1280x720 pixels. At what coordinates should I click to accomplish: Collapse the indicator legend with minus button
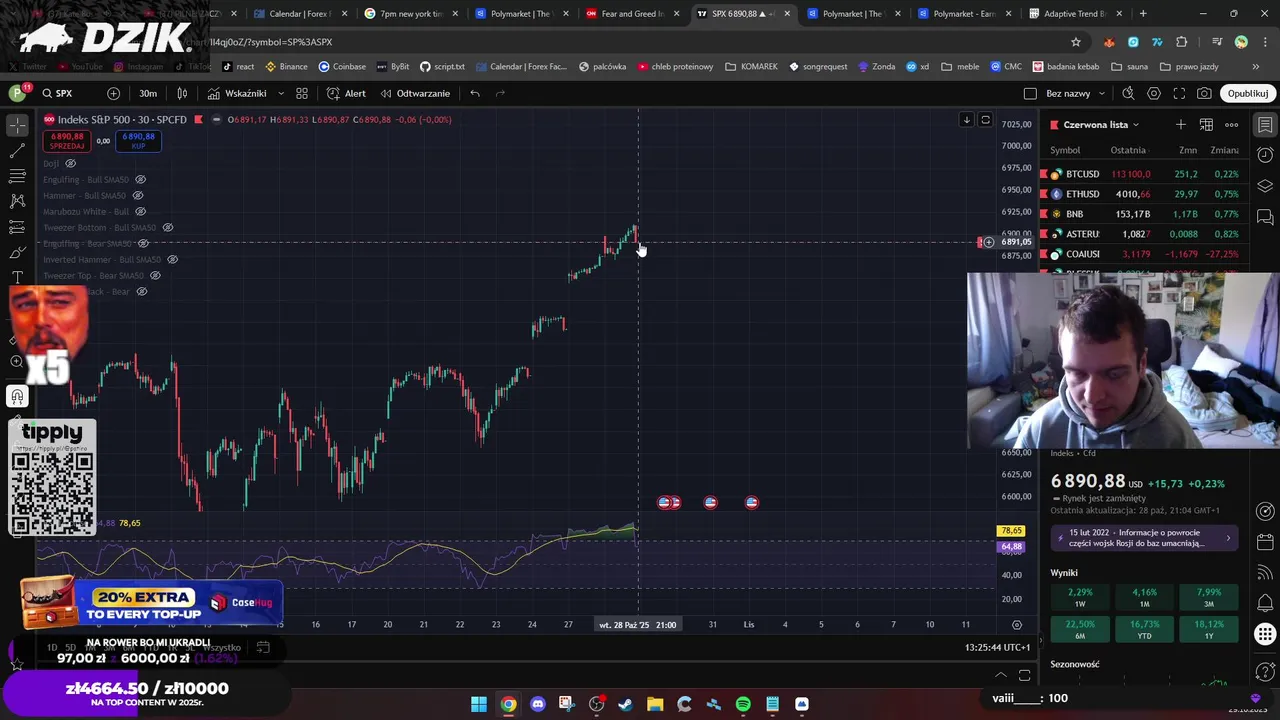216,119
